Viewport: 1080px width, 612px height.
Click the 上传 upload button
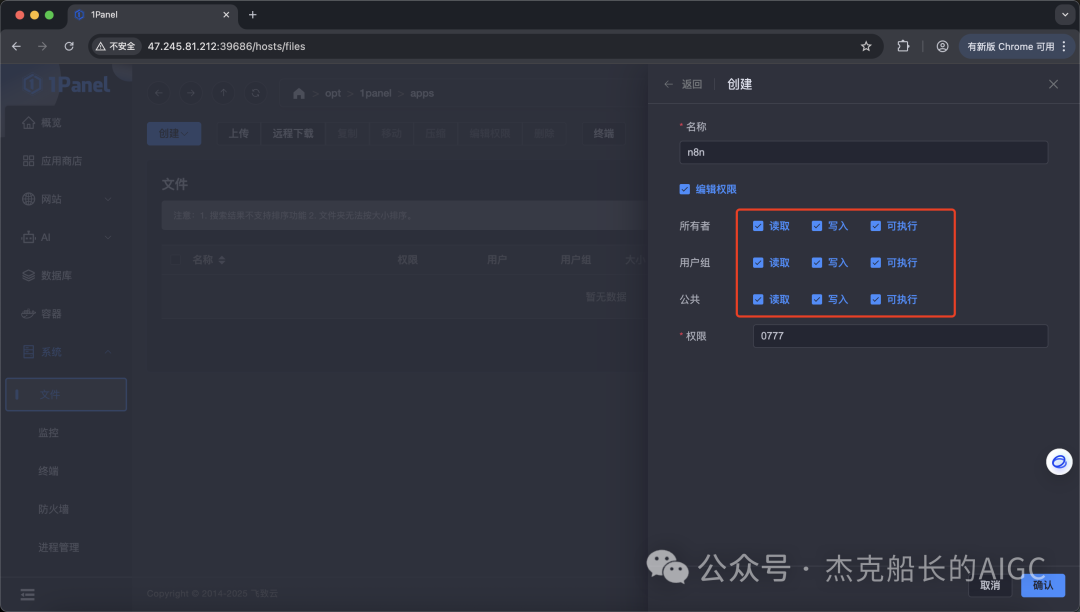point(239,134)
